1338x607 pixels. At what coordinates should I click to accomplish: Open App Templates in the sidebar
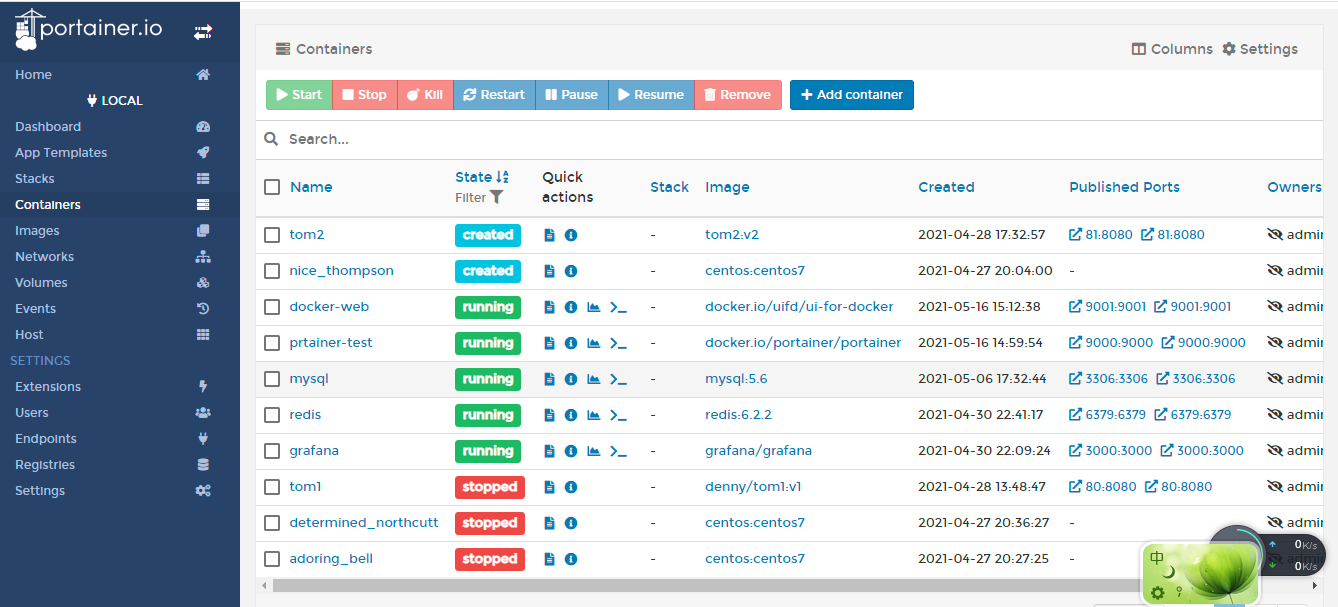click(120, 153)
